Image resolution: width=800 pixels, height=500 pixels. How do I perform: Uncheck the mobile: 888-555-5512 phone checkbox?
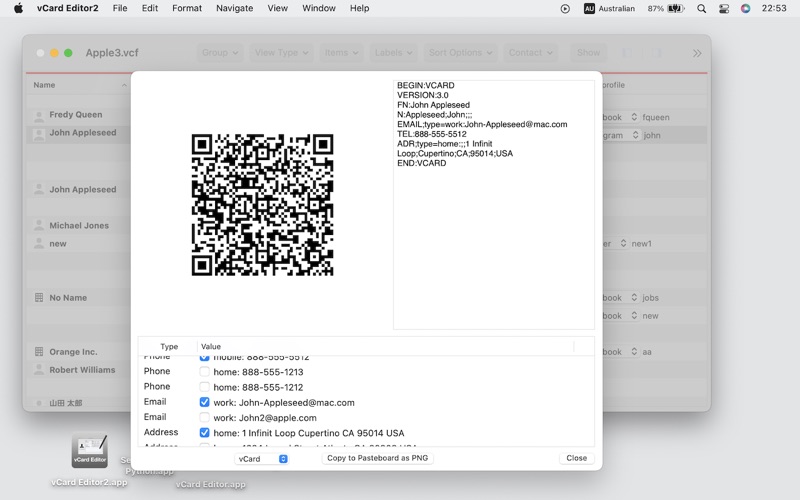tap(204, 357)
